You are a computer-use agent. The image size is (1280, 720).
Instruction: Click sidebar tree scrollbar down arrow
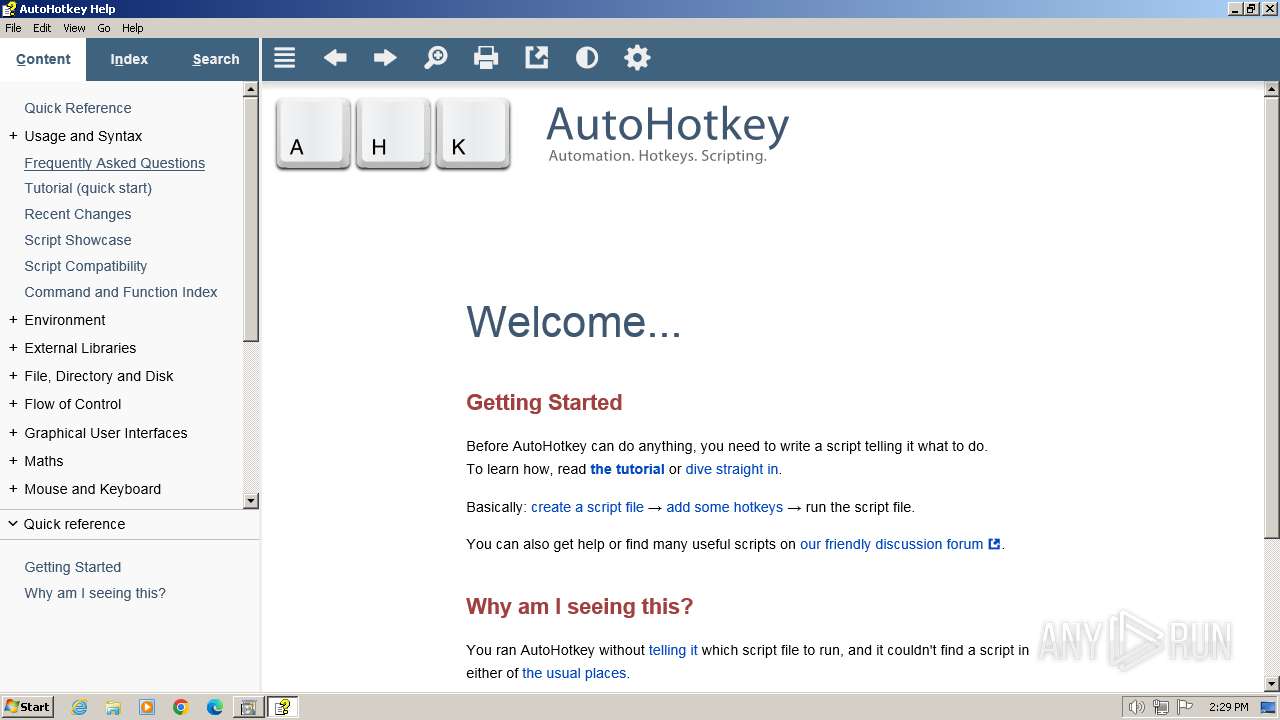pyautogui.click(x=251, y=501)
